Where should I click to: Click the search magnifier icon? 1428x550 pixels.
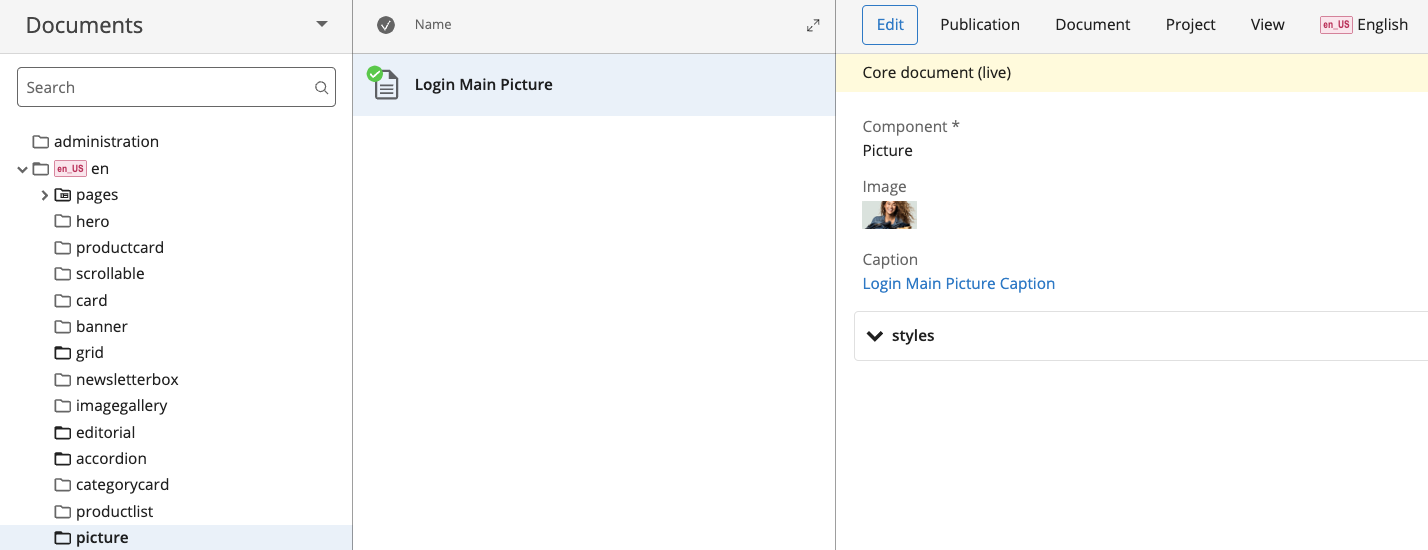click(x=321, y=88)
